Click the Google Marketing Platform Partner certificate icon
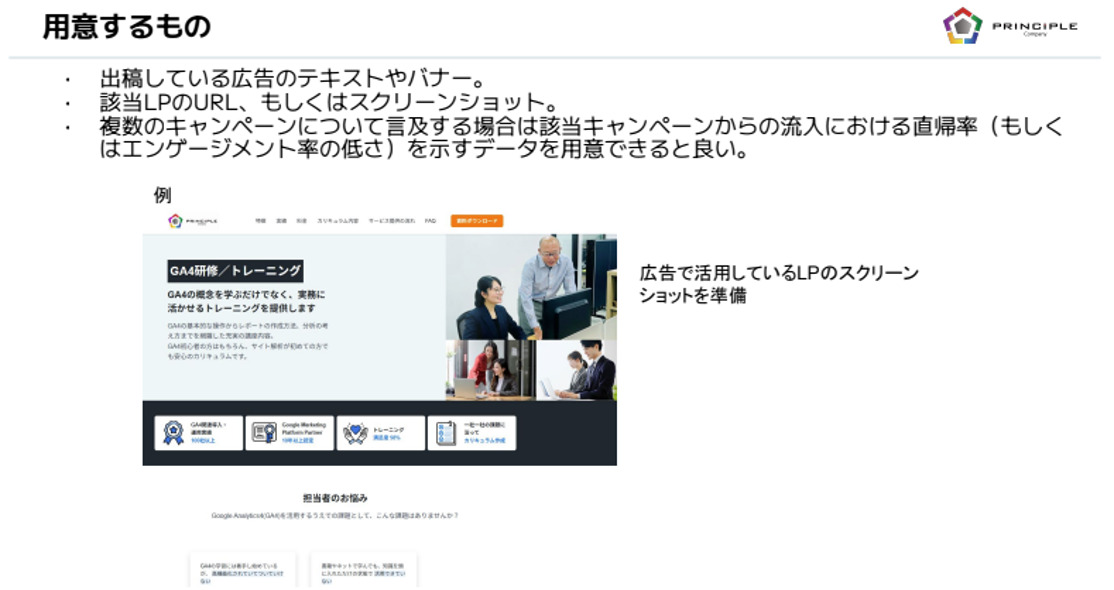Viewport: 1114px width, 590px height. click(x=264, y=433)
